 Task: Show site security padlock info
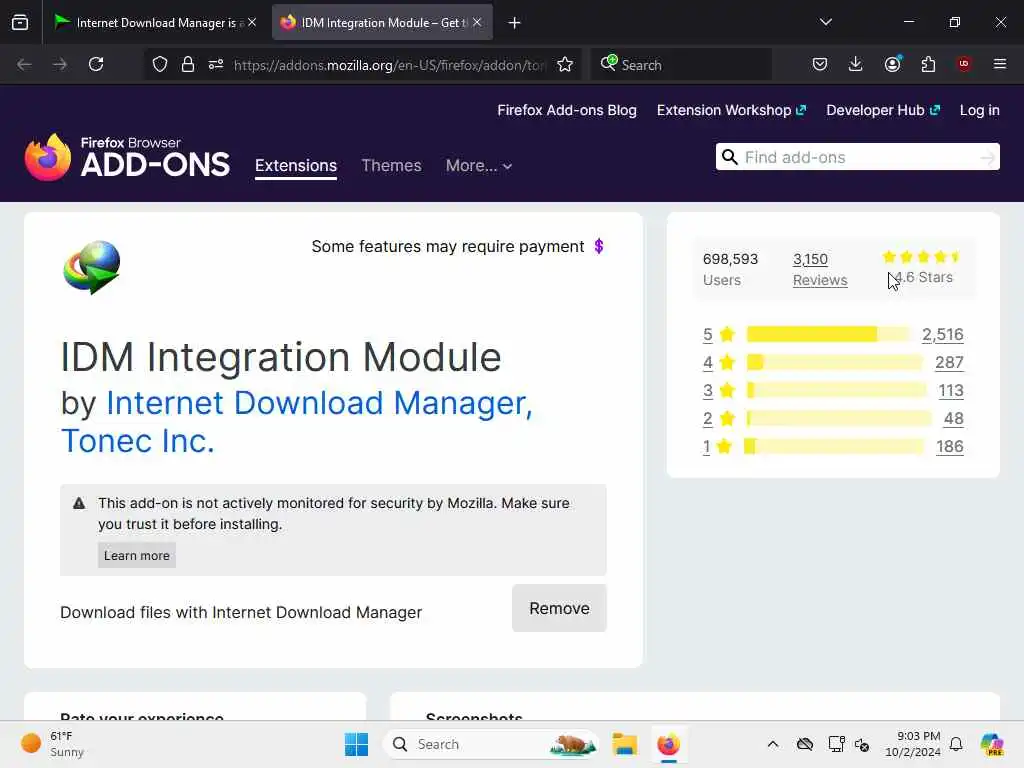(188, 64)
